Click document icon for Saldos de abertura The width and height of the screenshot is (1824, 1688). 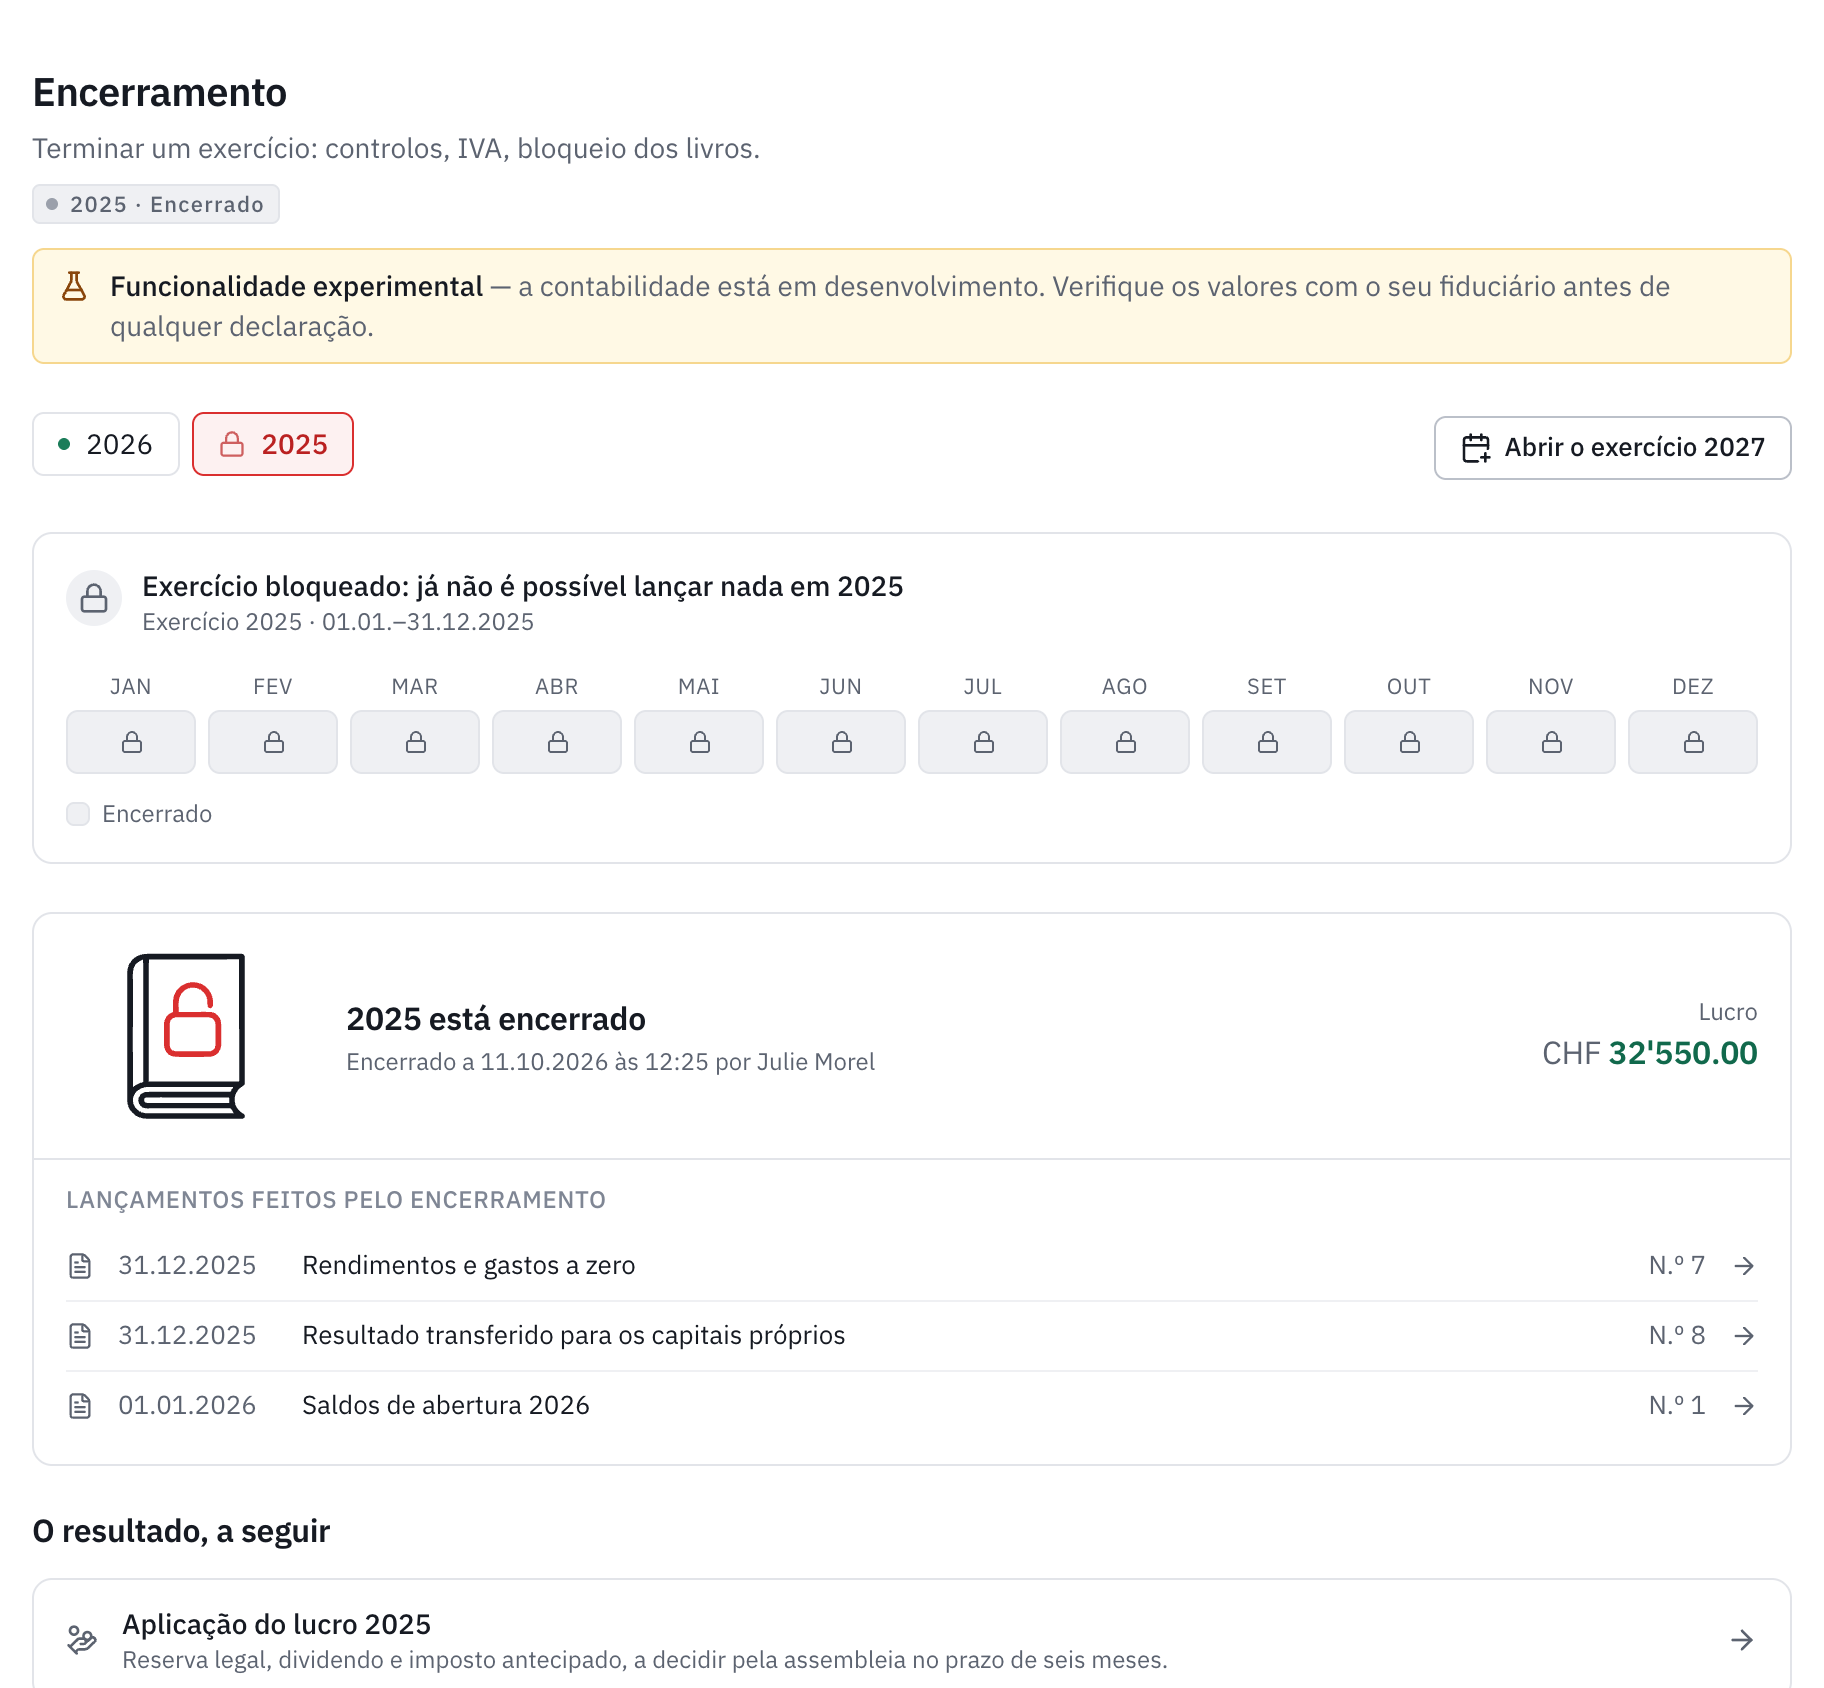point(80,1406)
